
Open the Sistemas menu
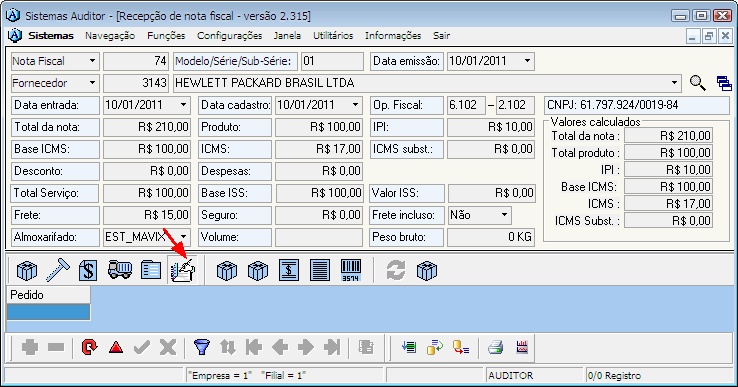pyautogui.click(x=51, y=35)
